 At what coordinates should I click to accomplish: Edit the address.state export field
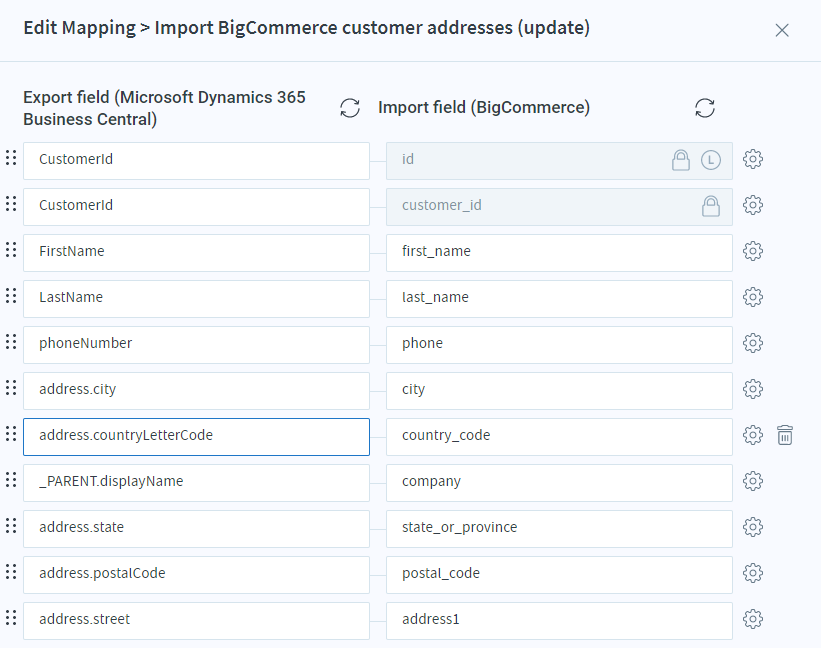tap(196, 529)
